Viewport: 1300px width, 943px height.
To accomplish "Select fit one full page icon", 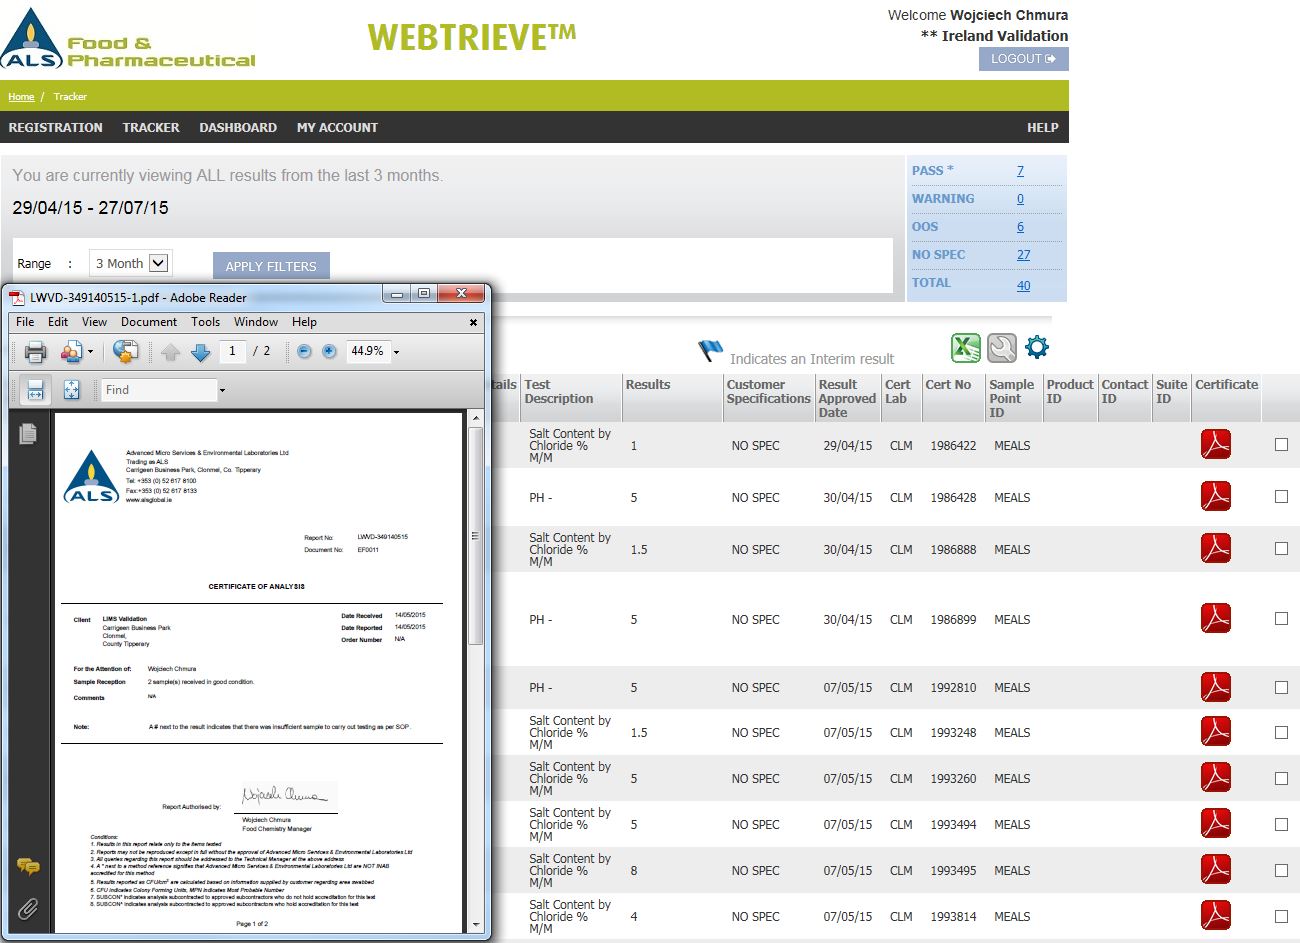I will (x=71, y=390).
